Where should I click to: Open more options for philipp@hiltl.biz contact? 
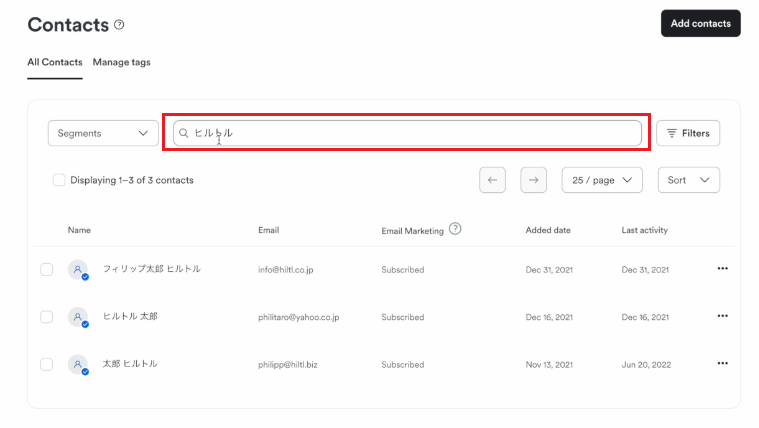click(723, 364)
